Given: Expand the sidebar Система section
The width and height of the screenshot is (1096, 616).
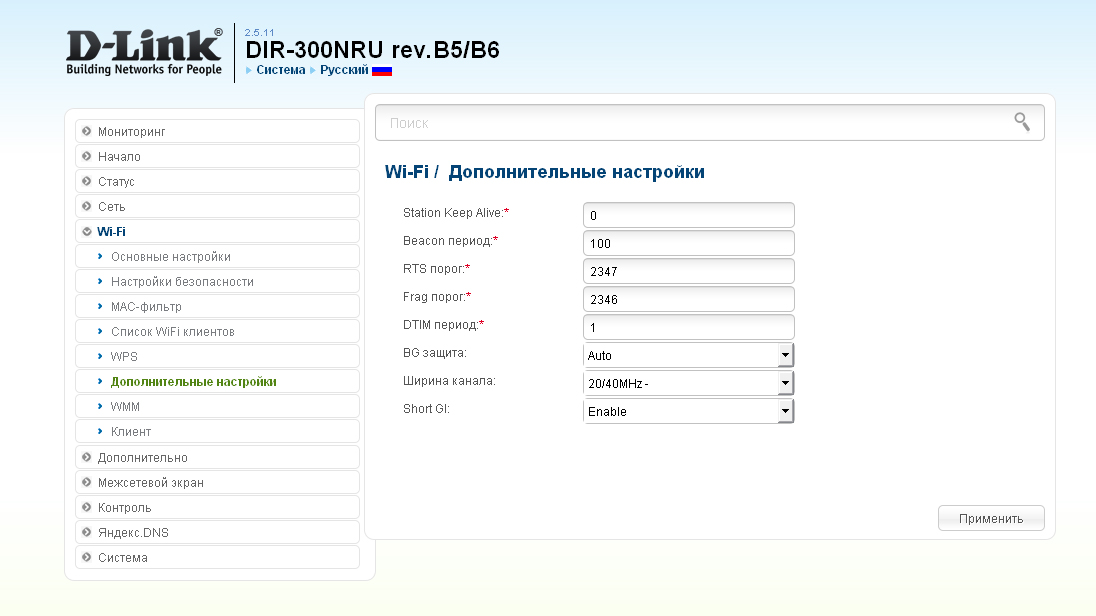Looking at the screenshot, I should pos(217,557).
